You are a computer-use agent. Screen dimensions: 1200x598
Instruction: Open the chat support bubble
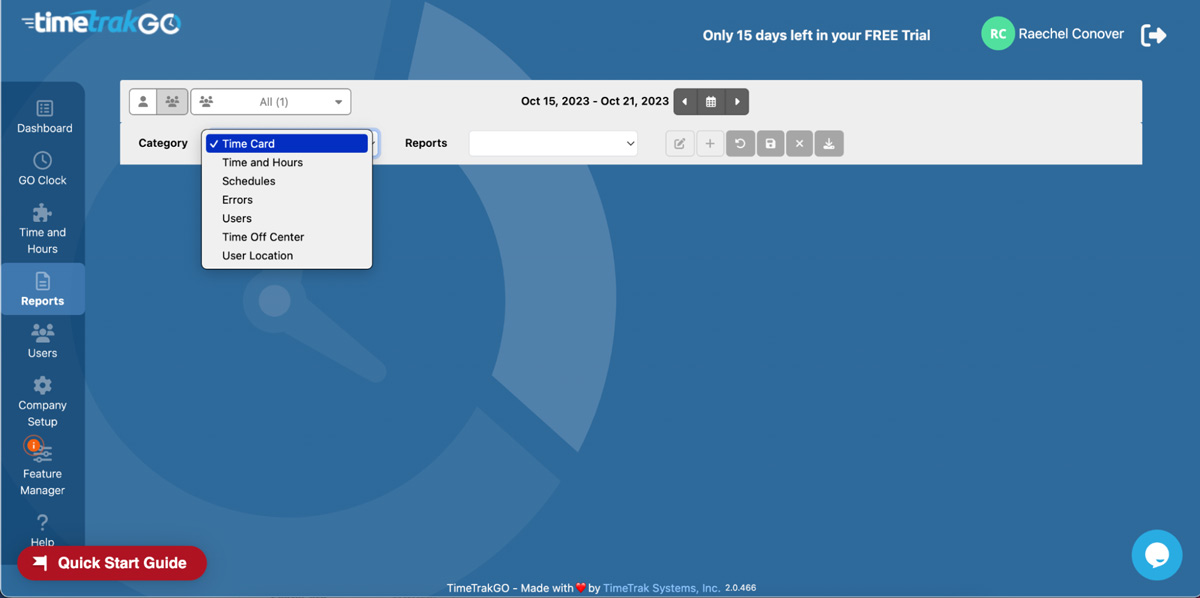1156,555
